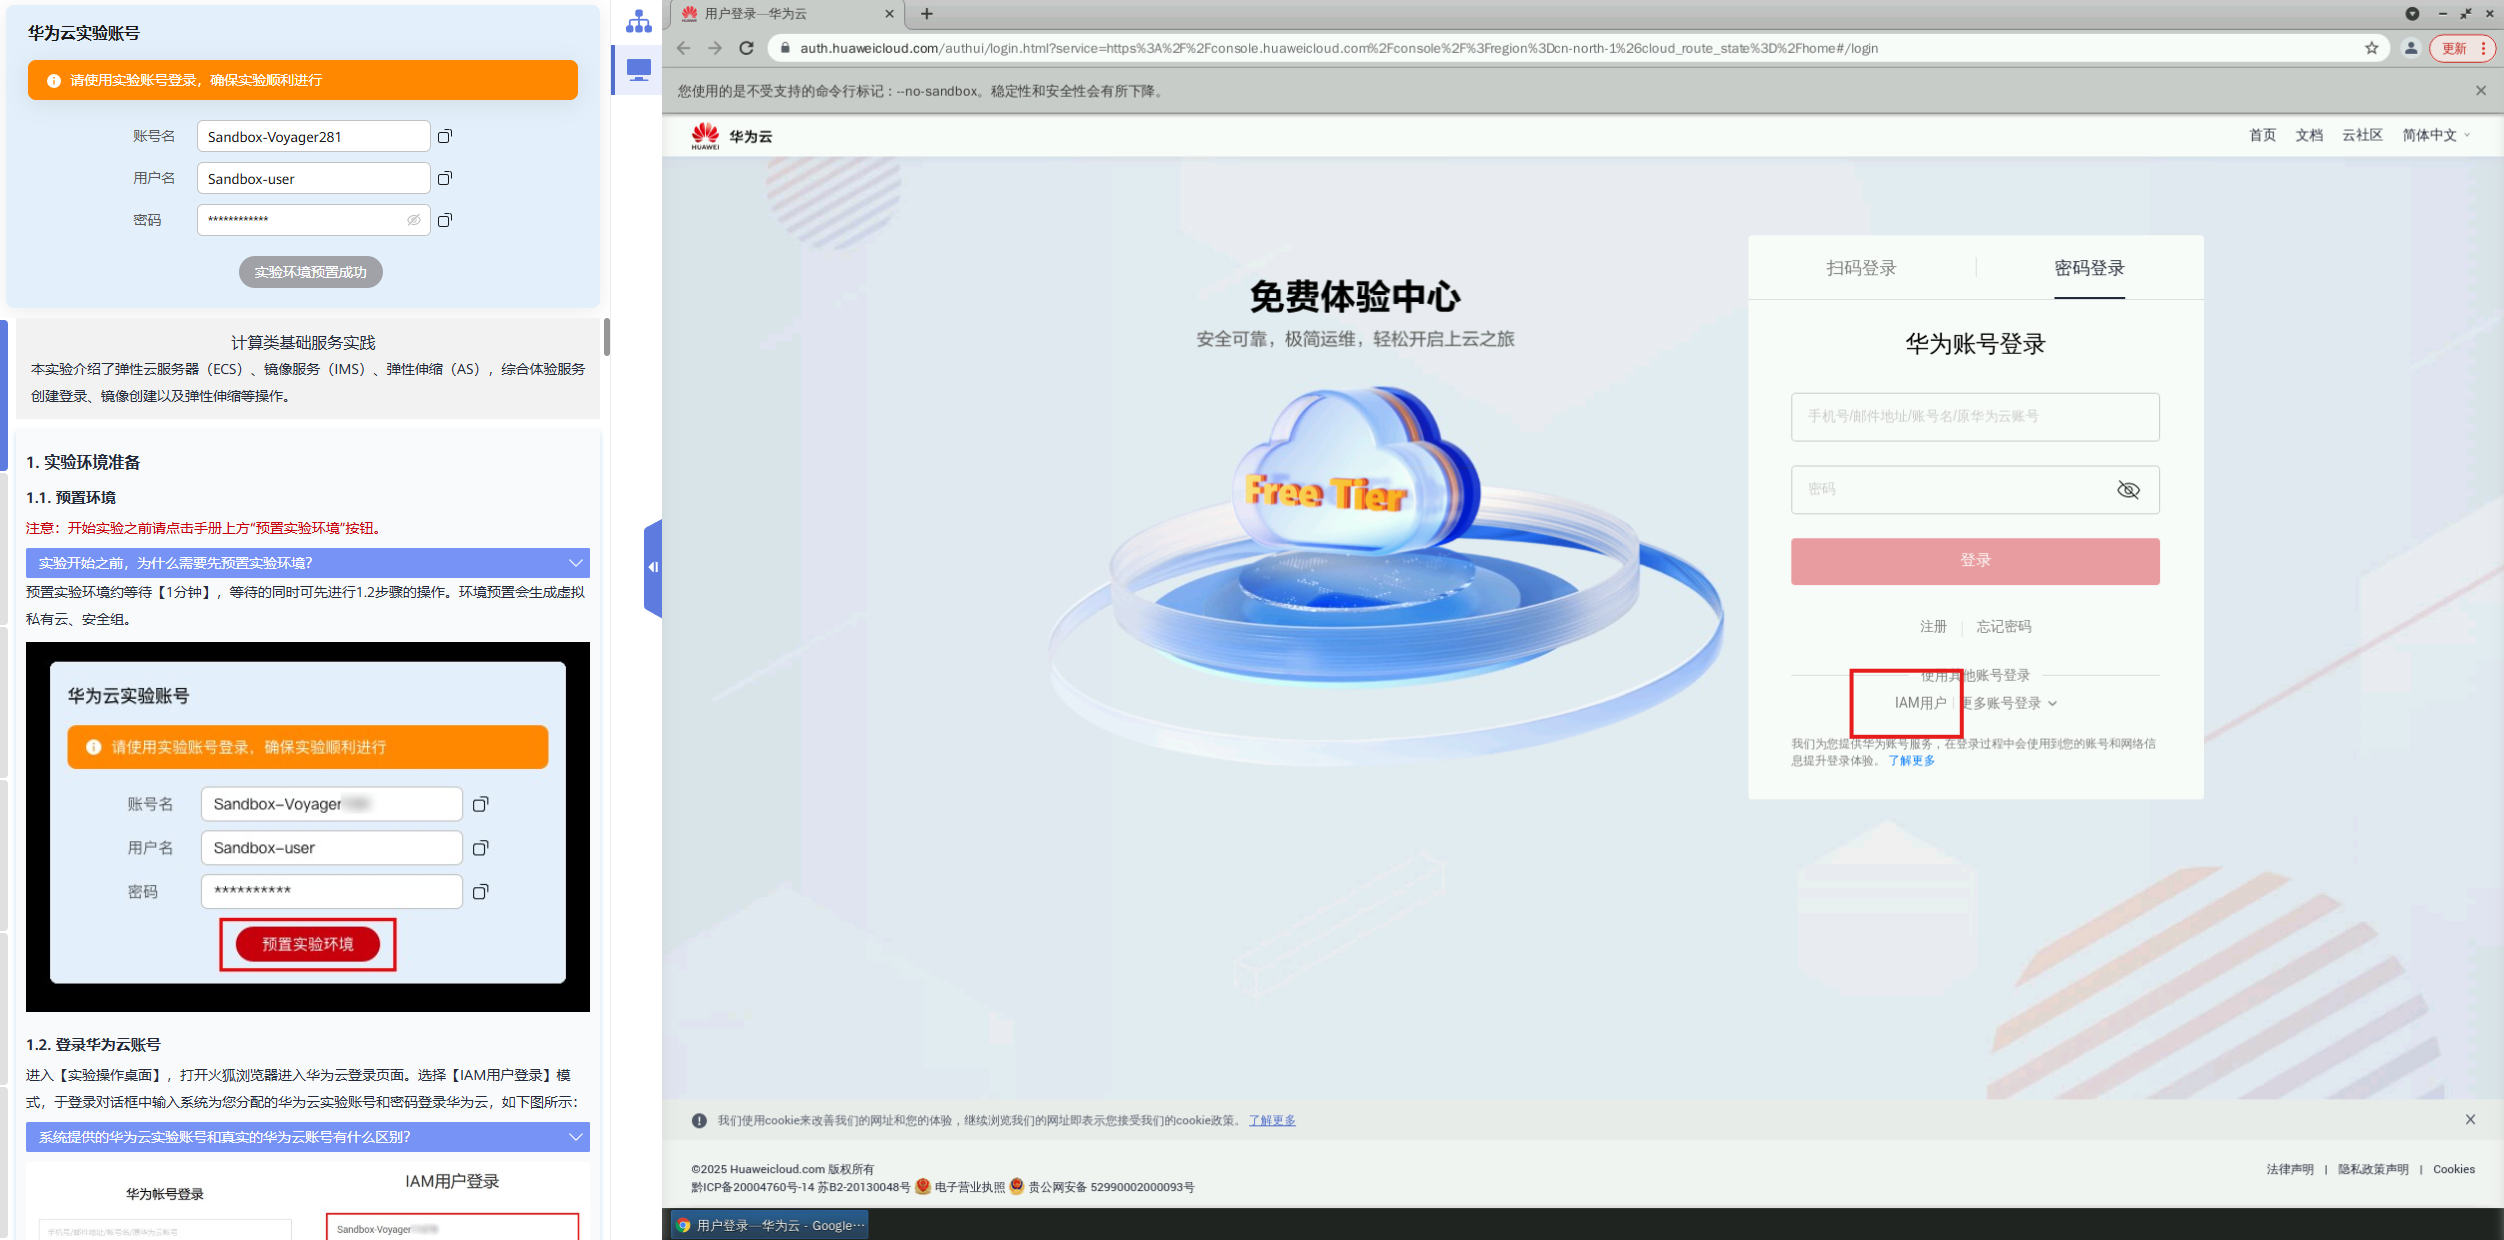Click the topology diagram sidebar icon
Screen dimensions: 2504x1240
point(638,22)
